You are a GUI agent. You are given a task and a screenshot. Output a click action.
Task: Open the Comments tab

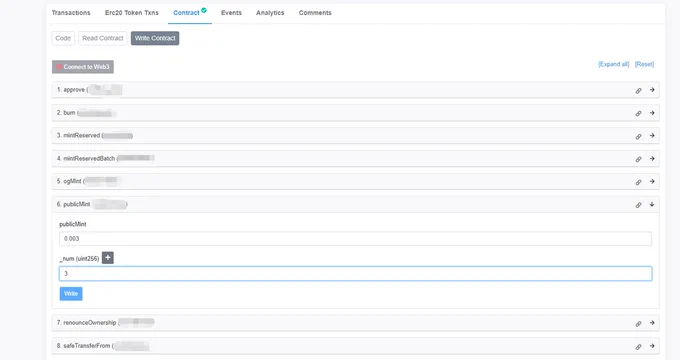(x=315, y=13)
